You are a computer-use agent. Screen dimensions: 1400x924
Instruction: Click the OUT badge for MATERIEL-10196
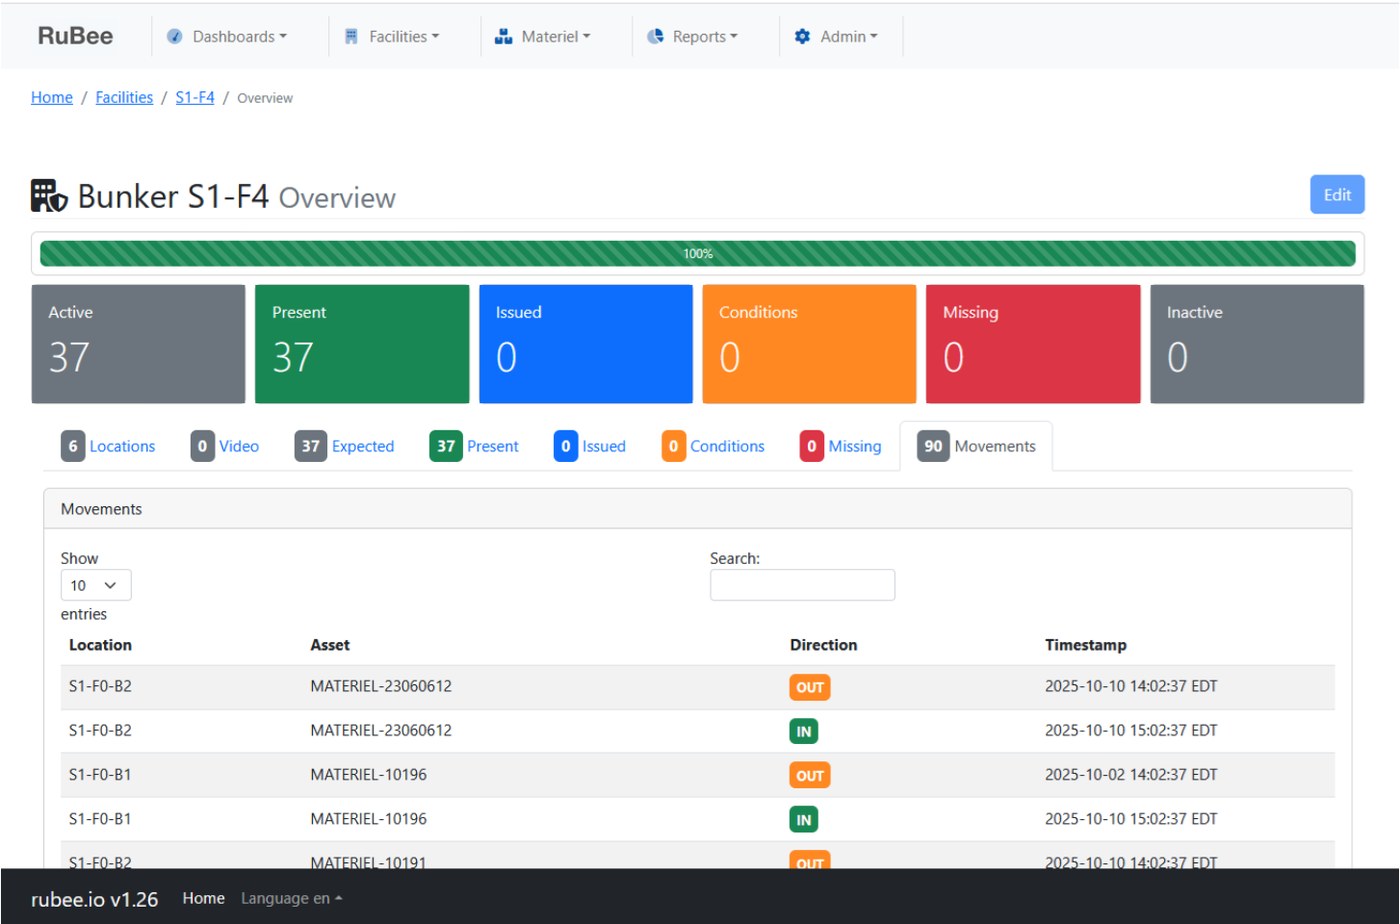click(x=810, y=775)
